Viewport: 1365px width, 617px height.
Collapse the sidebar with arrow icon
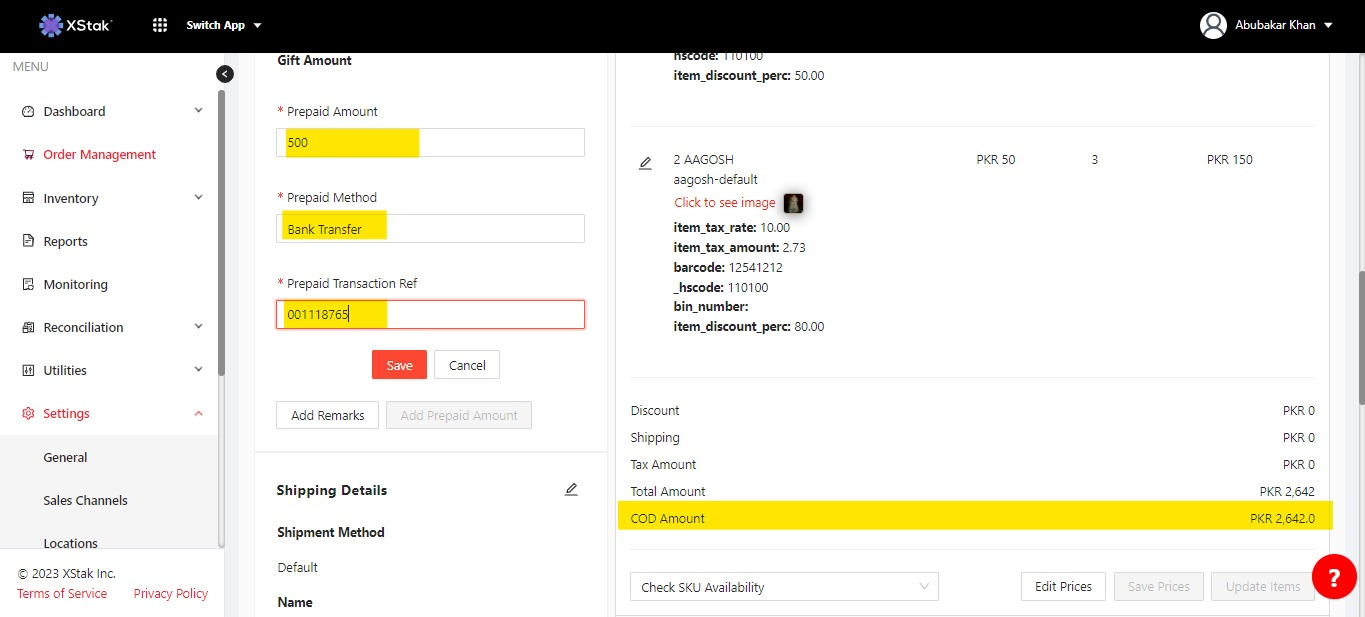pyautogui.click(x=225, y=74)
